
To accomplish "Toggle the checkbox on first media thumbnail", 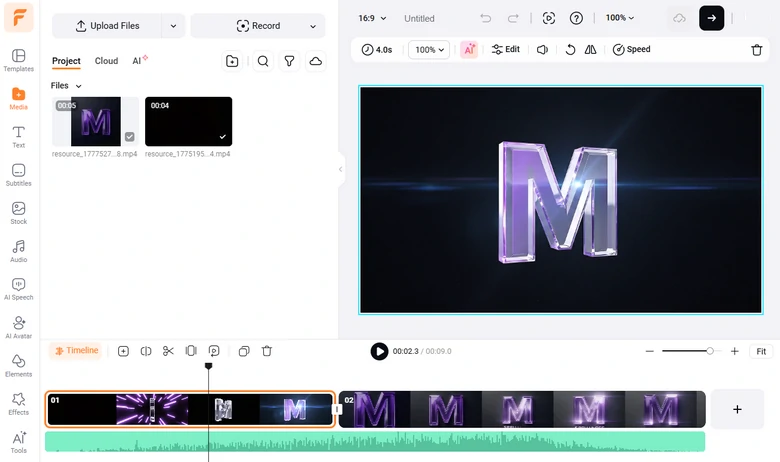I will click(129, 137).
